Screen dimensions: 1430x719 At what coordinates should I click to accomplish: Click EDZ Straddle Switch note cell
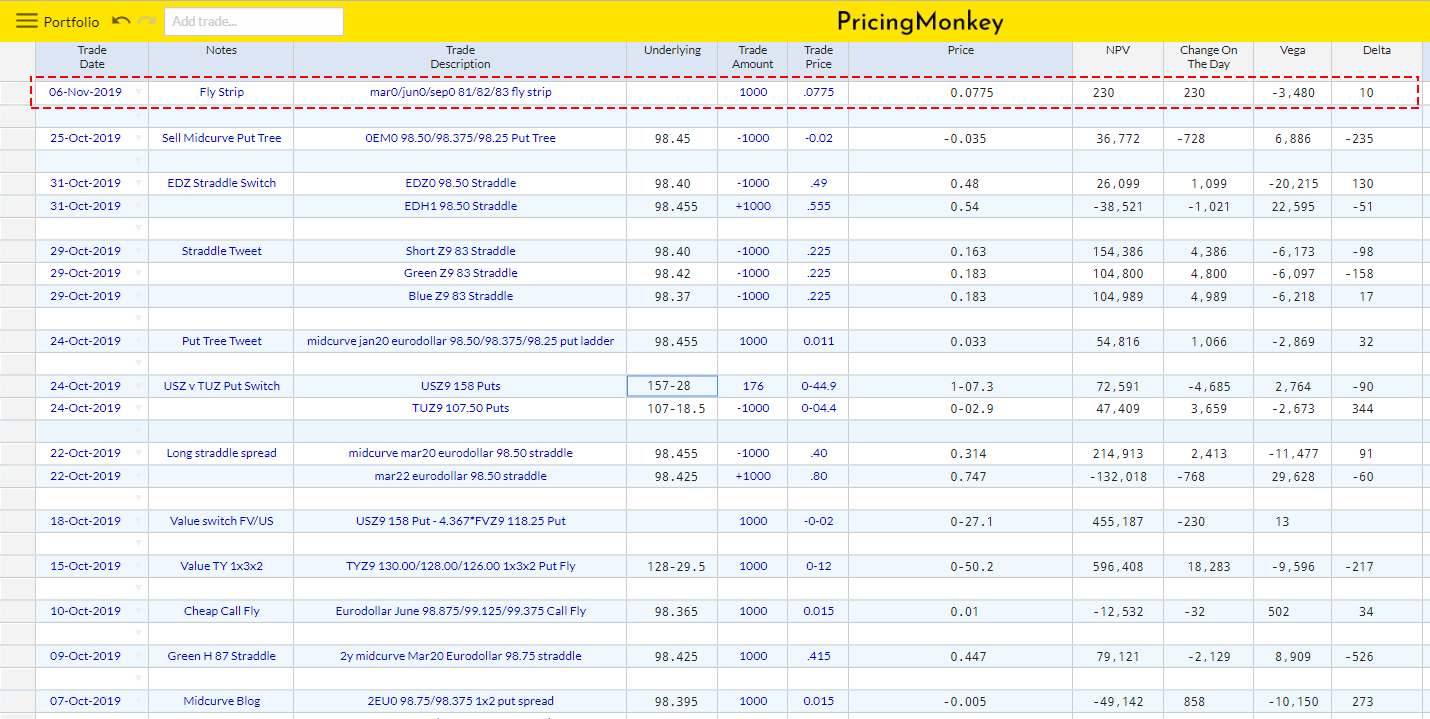click(x=221, y=183)
